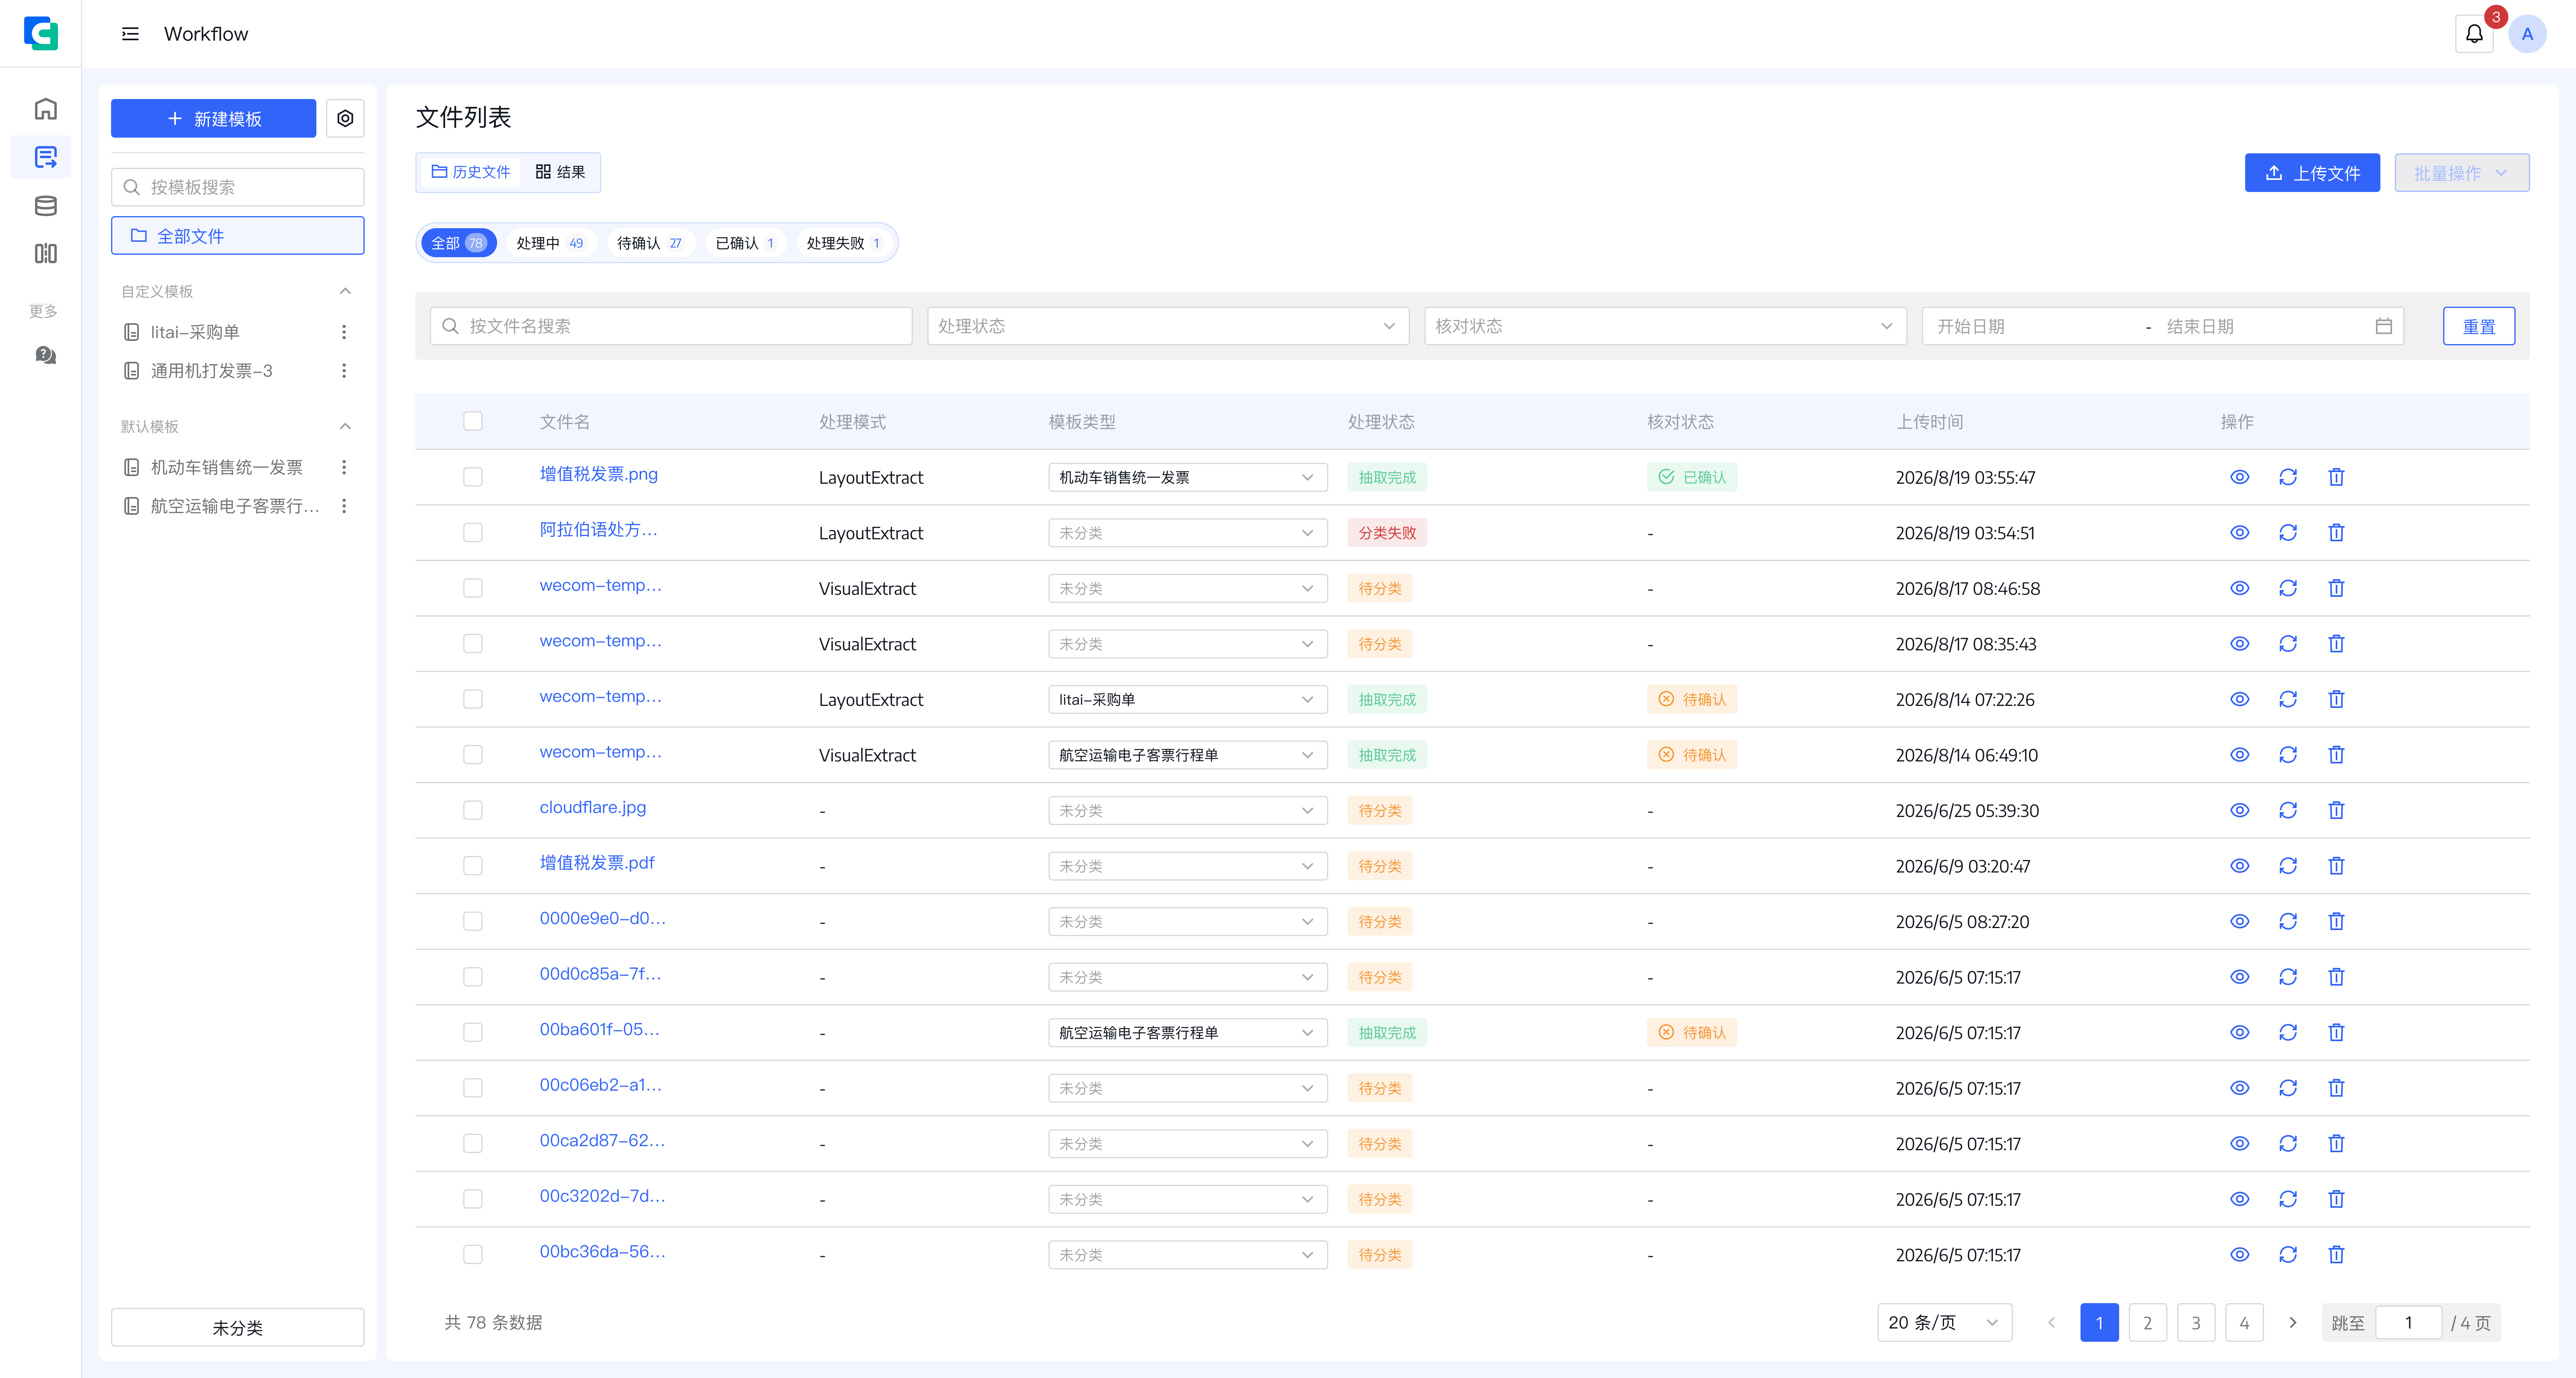The height and width of the screenshot is (1378, 2576).
Task: Focus the 按模板搜索 search field
Action: [237, 187]
